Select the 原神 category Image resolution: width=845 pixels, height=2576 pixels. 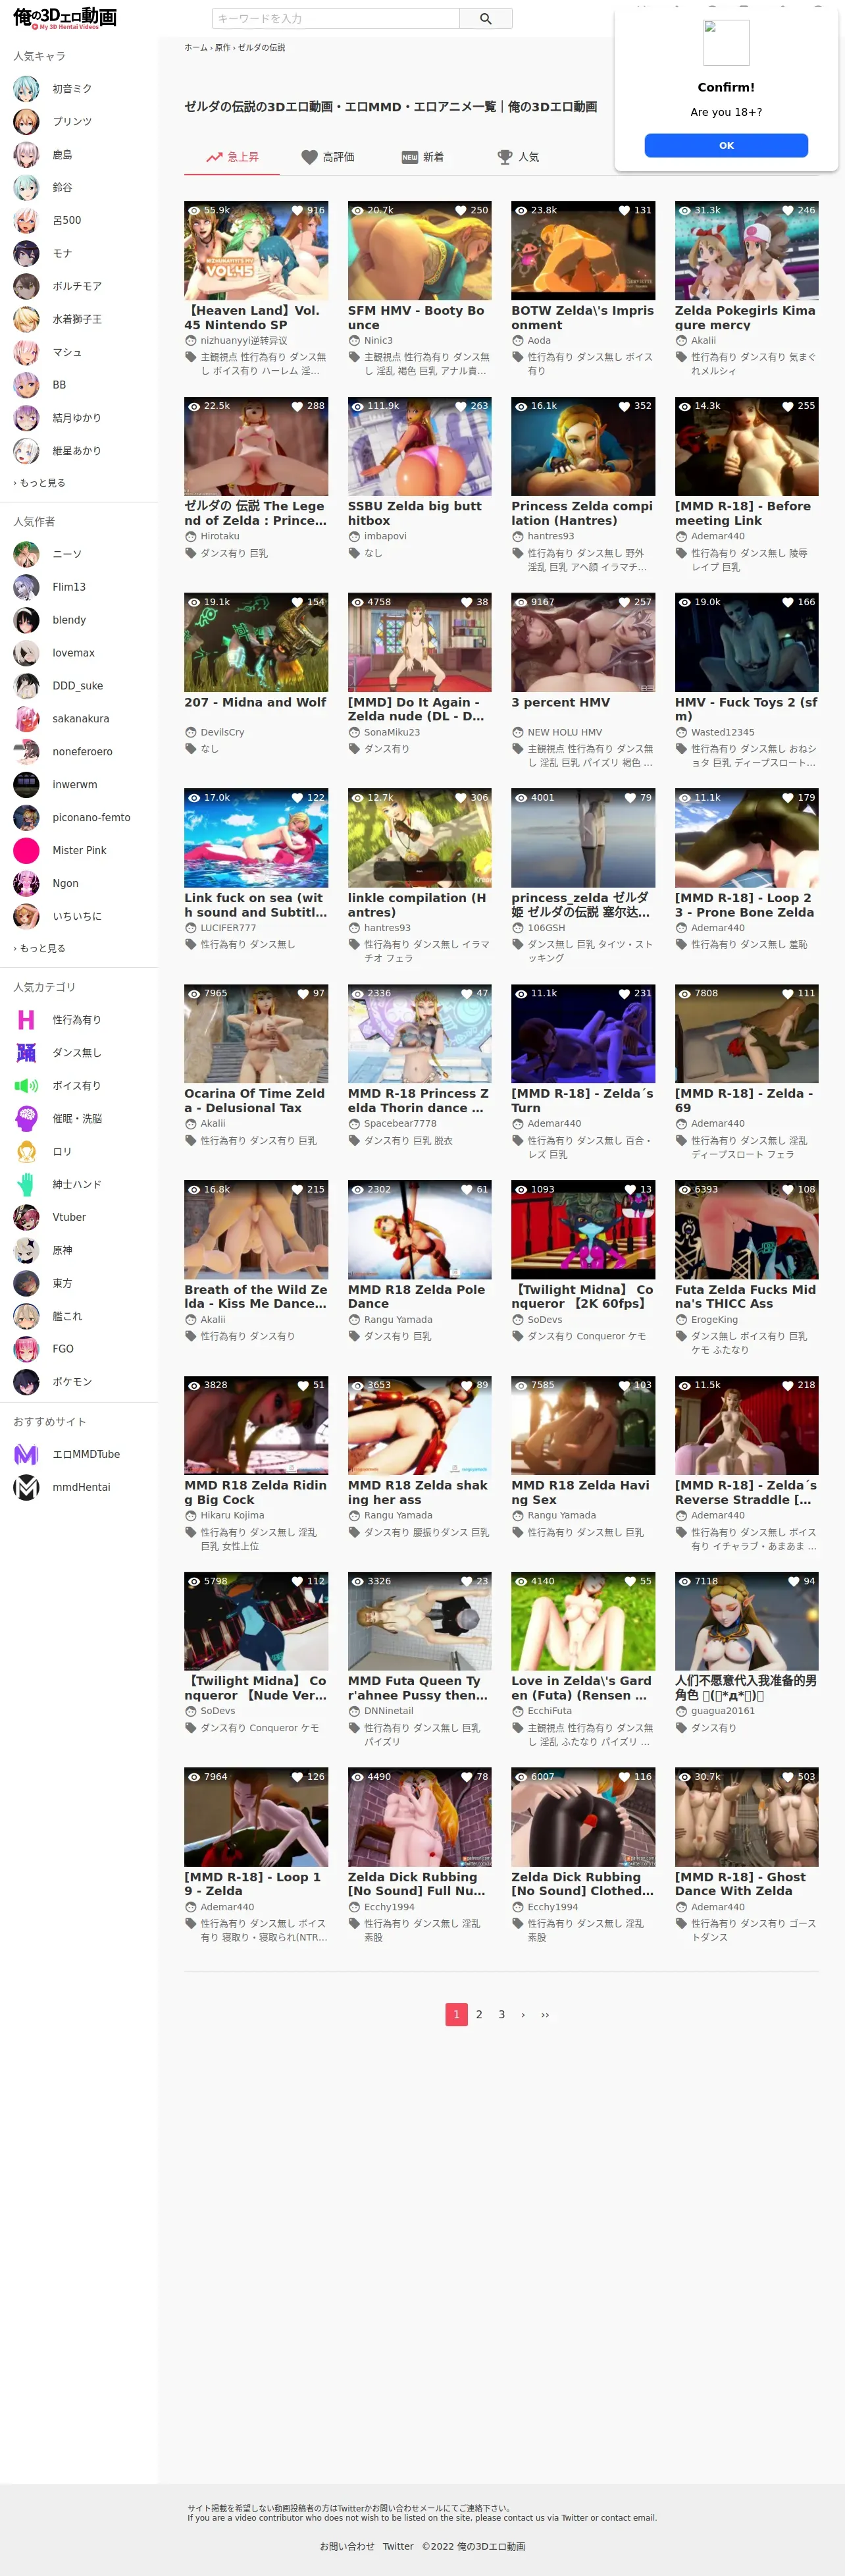[x=80, y=1251]
